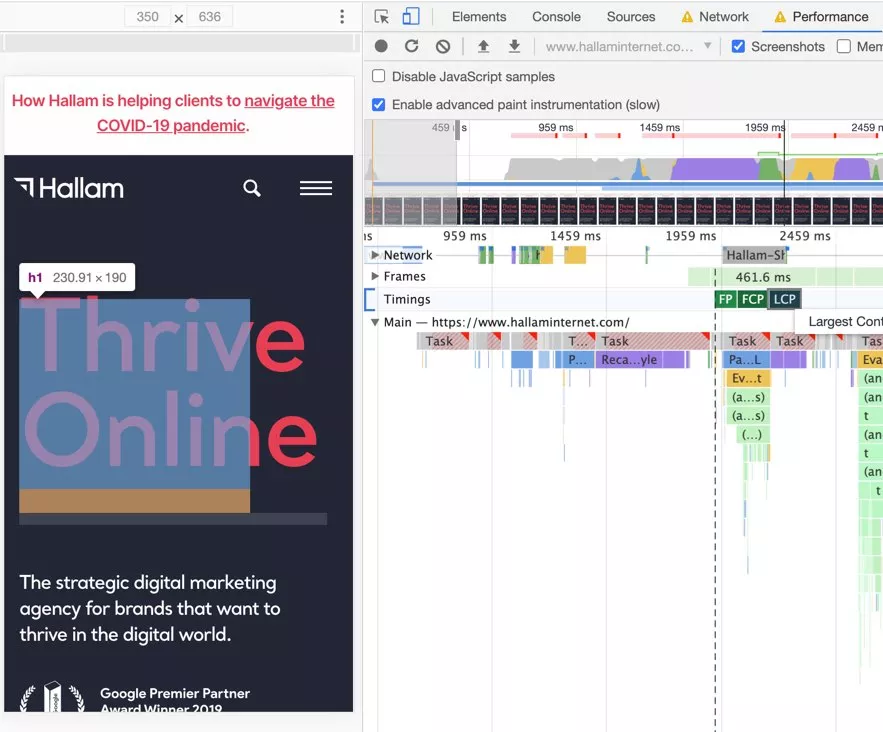This screenshot has height=732, width=883.
Task: Collapse the Main thread track
Action: click(376, 322)
